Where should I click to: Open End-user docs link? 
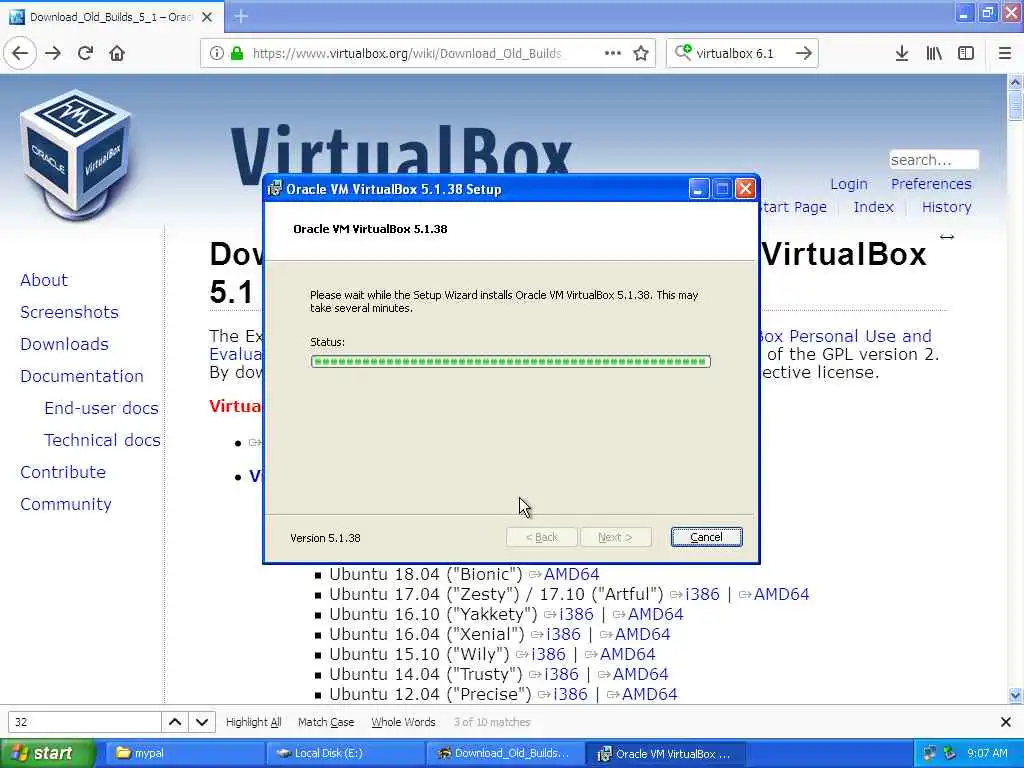(101, 408)
